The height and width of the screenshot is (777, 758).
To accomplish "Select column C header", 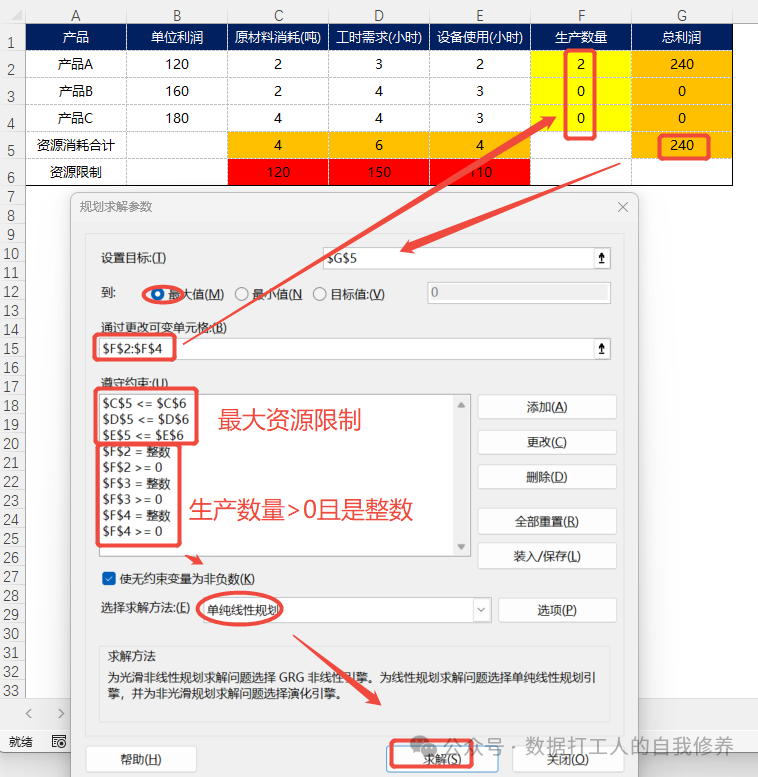I will [278, 15].
